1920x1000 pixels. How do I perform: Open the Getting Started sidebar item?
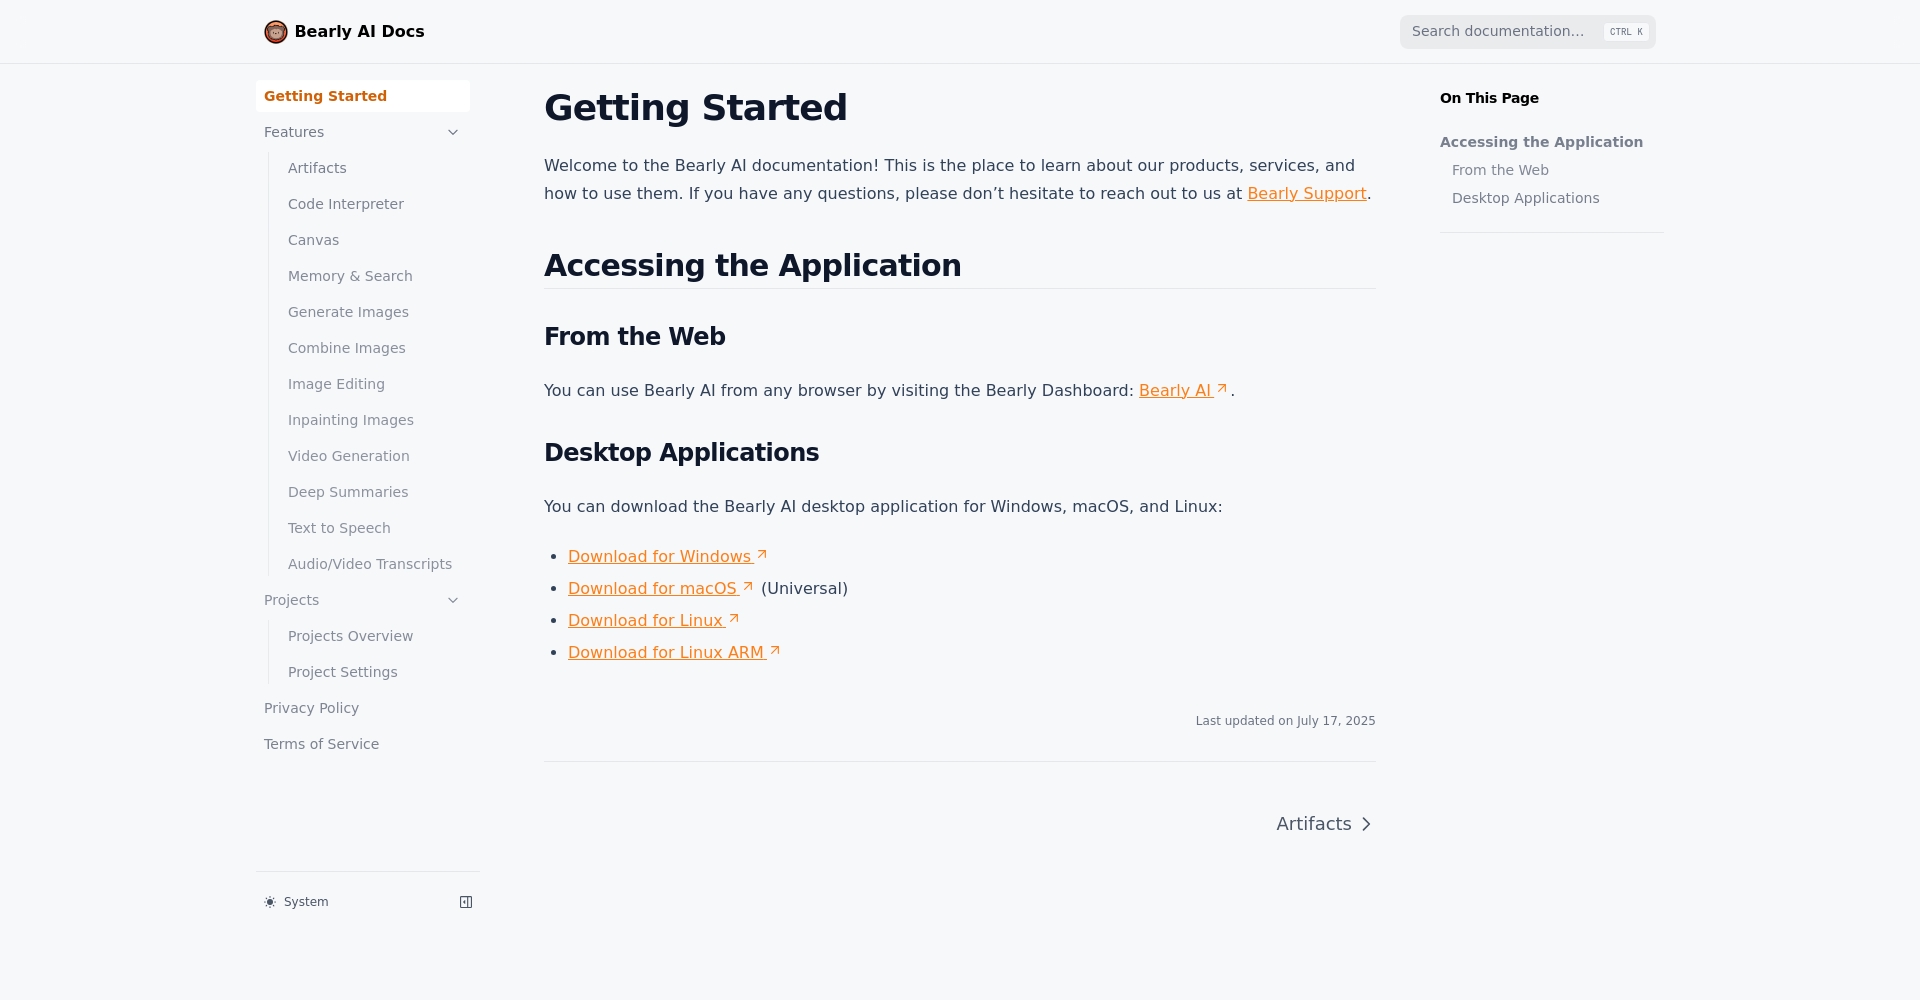(363, 96)
